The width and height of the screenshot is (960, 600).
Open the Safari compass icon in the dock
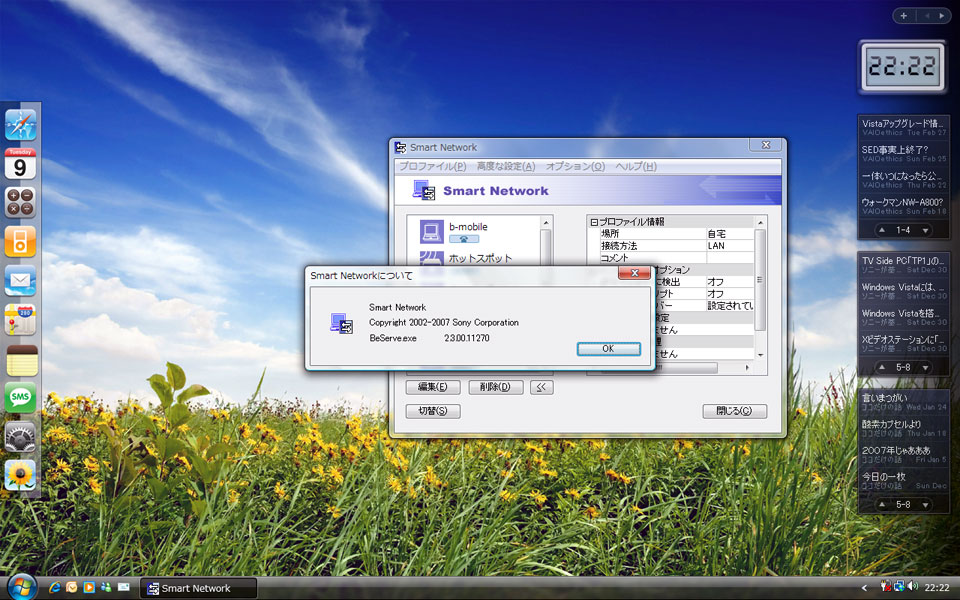tap(20, 125)
